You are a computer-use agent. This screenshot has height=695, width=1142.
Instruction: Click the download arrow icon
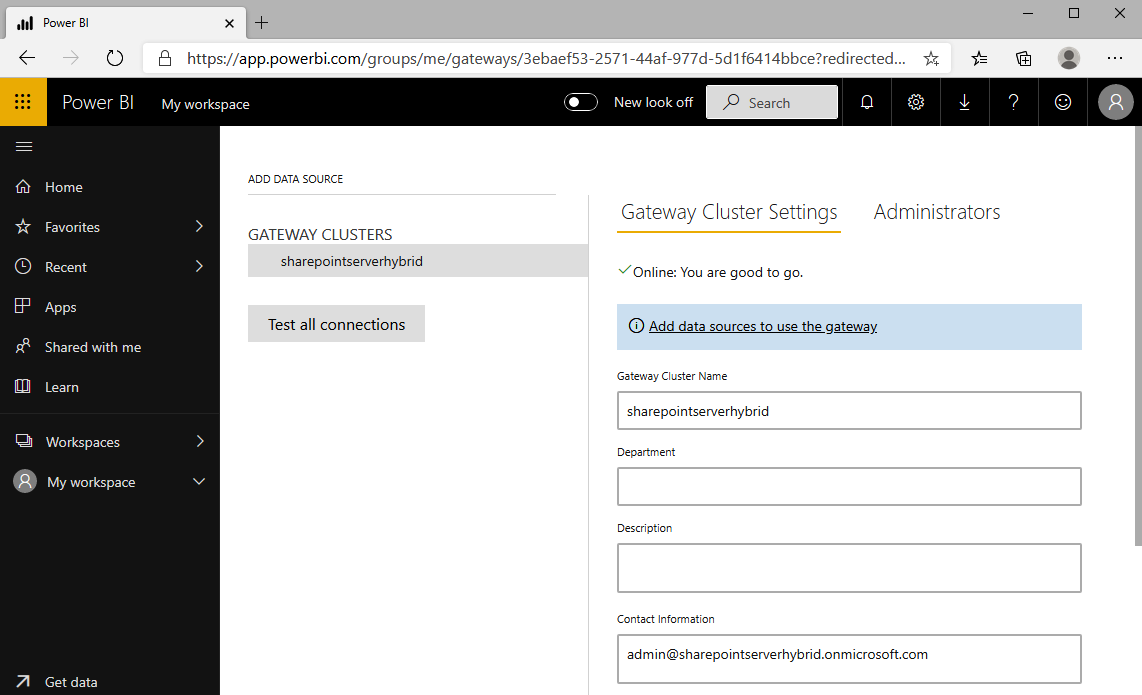point(964,102)
